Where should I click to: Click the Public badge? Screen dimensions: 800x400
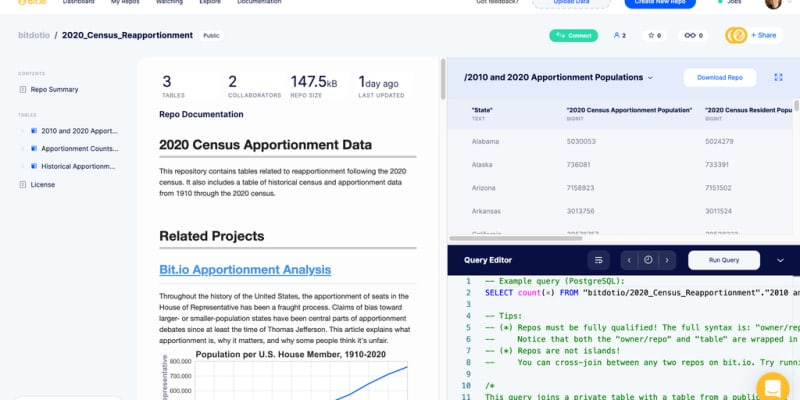coord(211,36)
